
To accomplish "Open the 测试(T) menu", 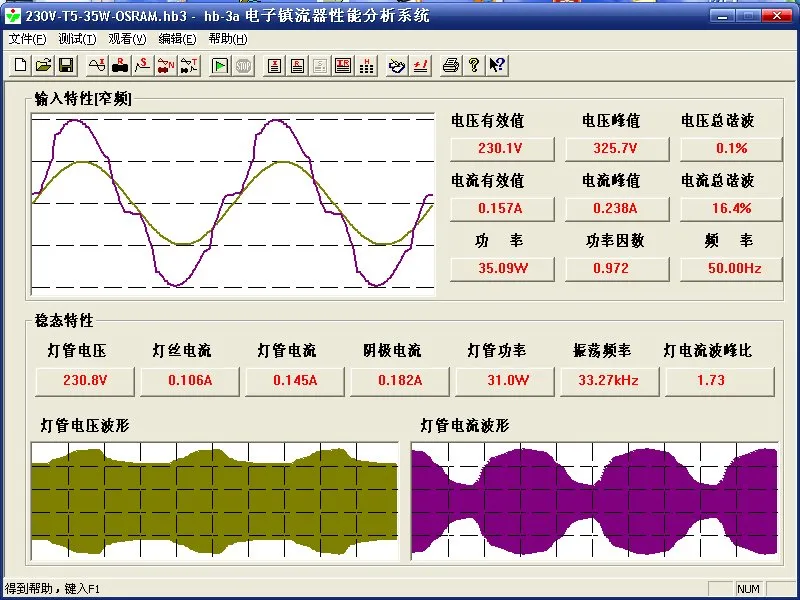I will pos(77,39).
